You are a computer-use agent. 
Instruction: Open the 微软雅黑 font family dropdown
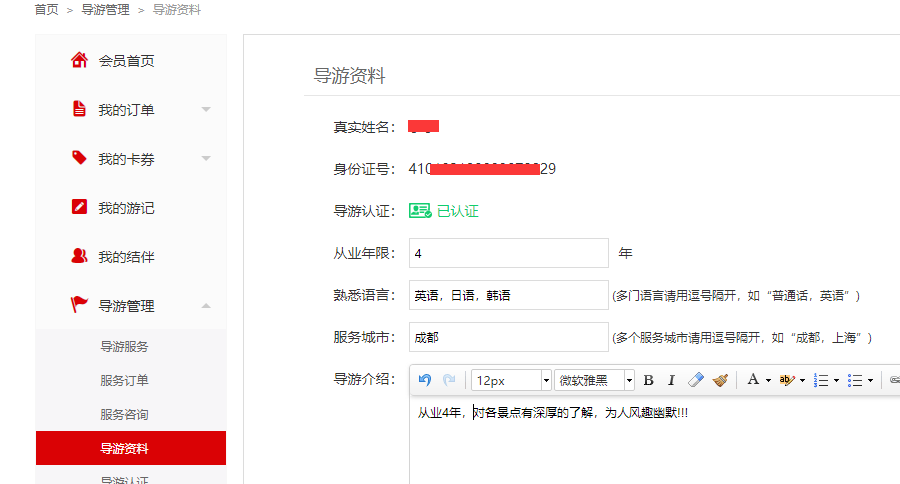(x=595, y=380)
